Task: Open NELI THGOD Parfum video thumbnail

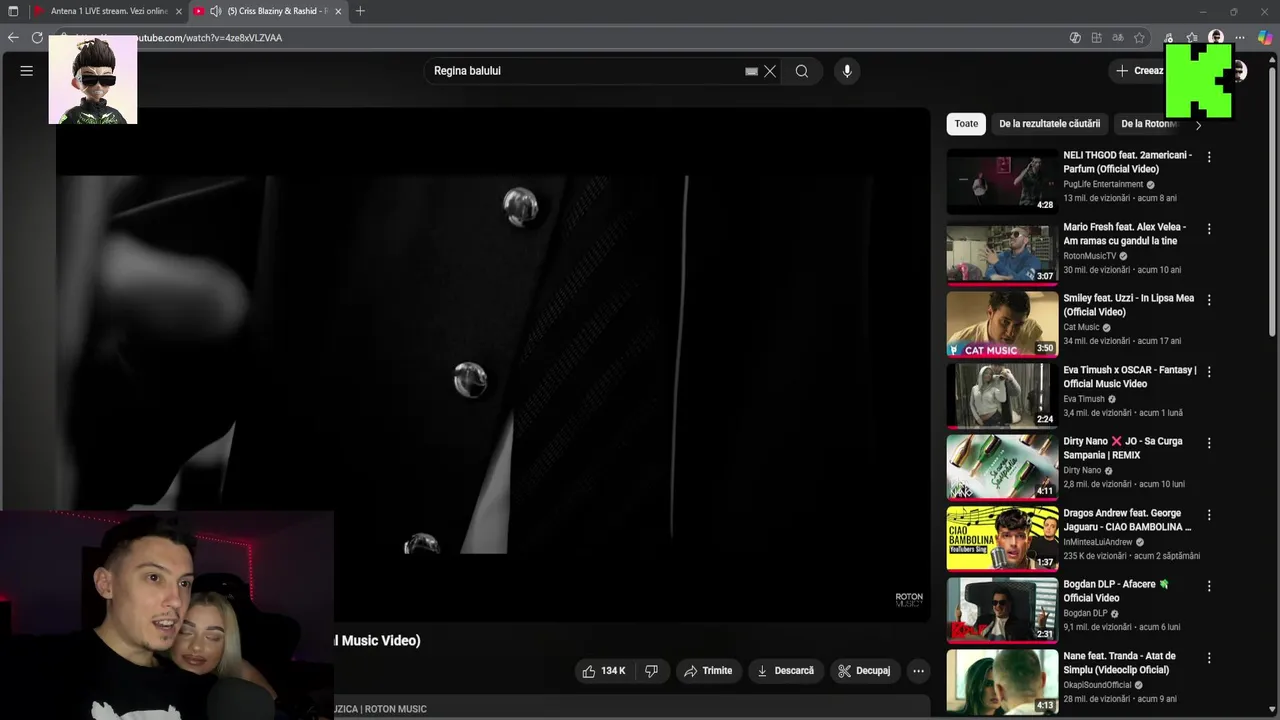Action: coord(1002,181)
